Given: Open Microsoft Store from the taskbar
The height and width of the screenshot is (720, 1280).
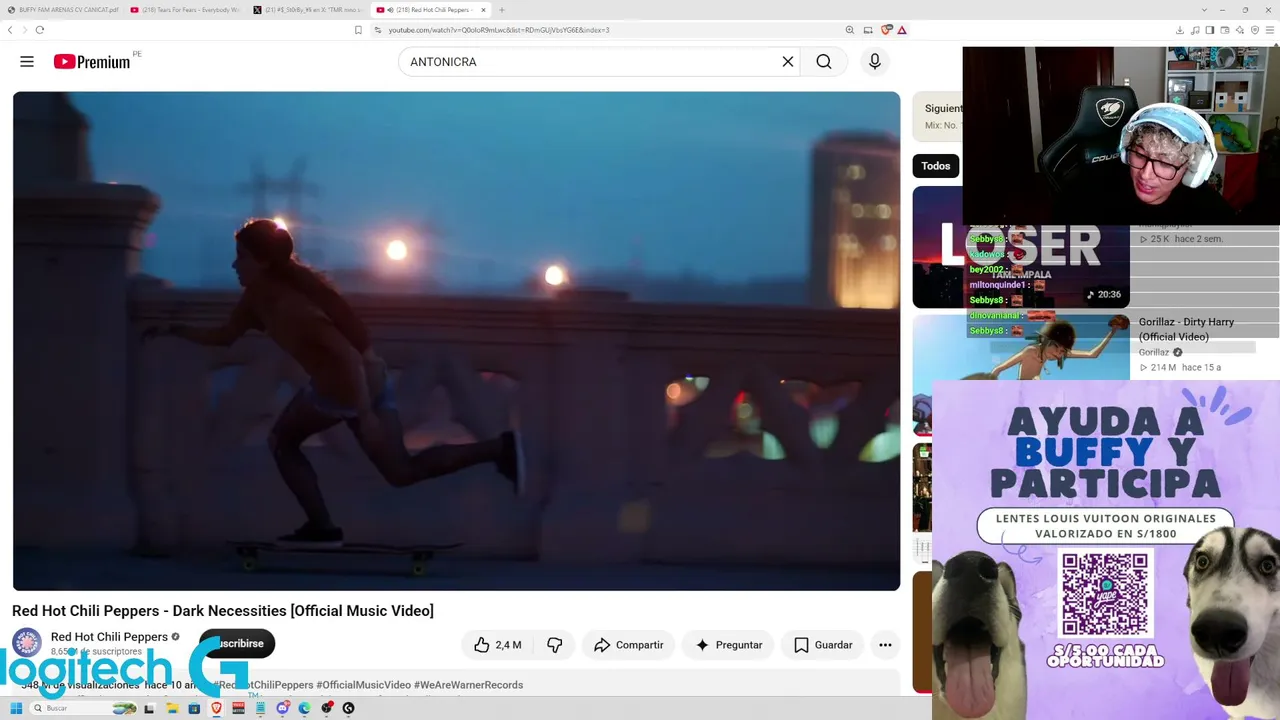Looking at the screenshot, I should pos(193,708).
